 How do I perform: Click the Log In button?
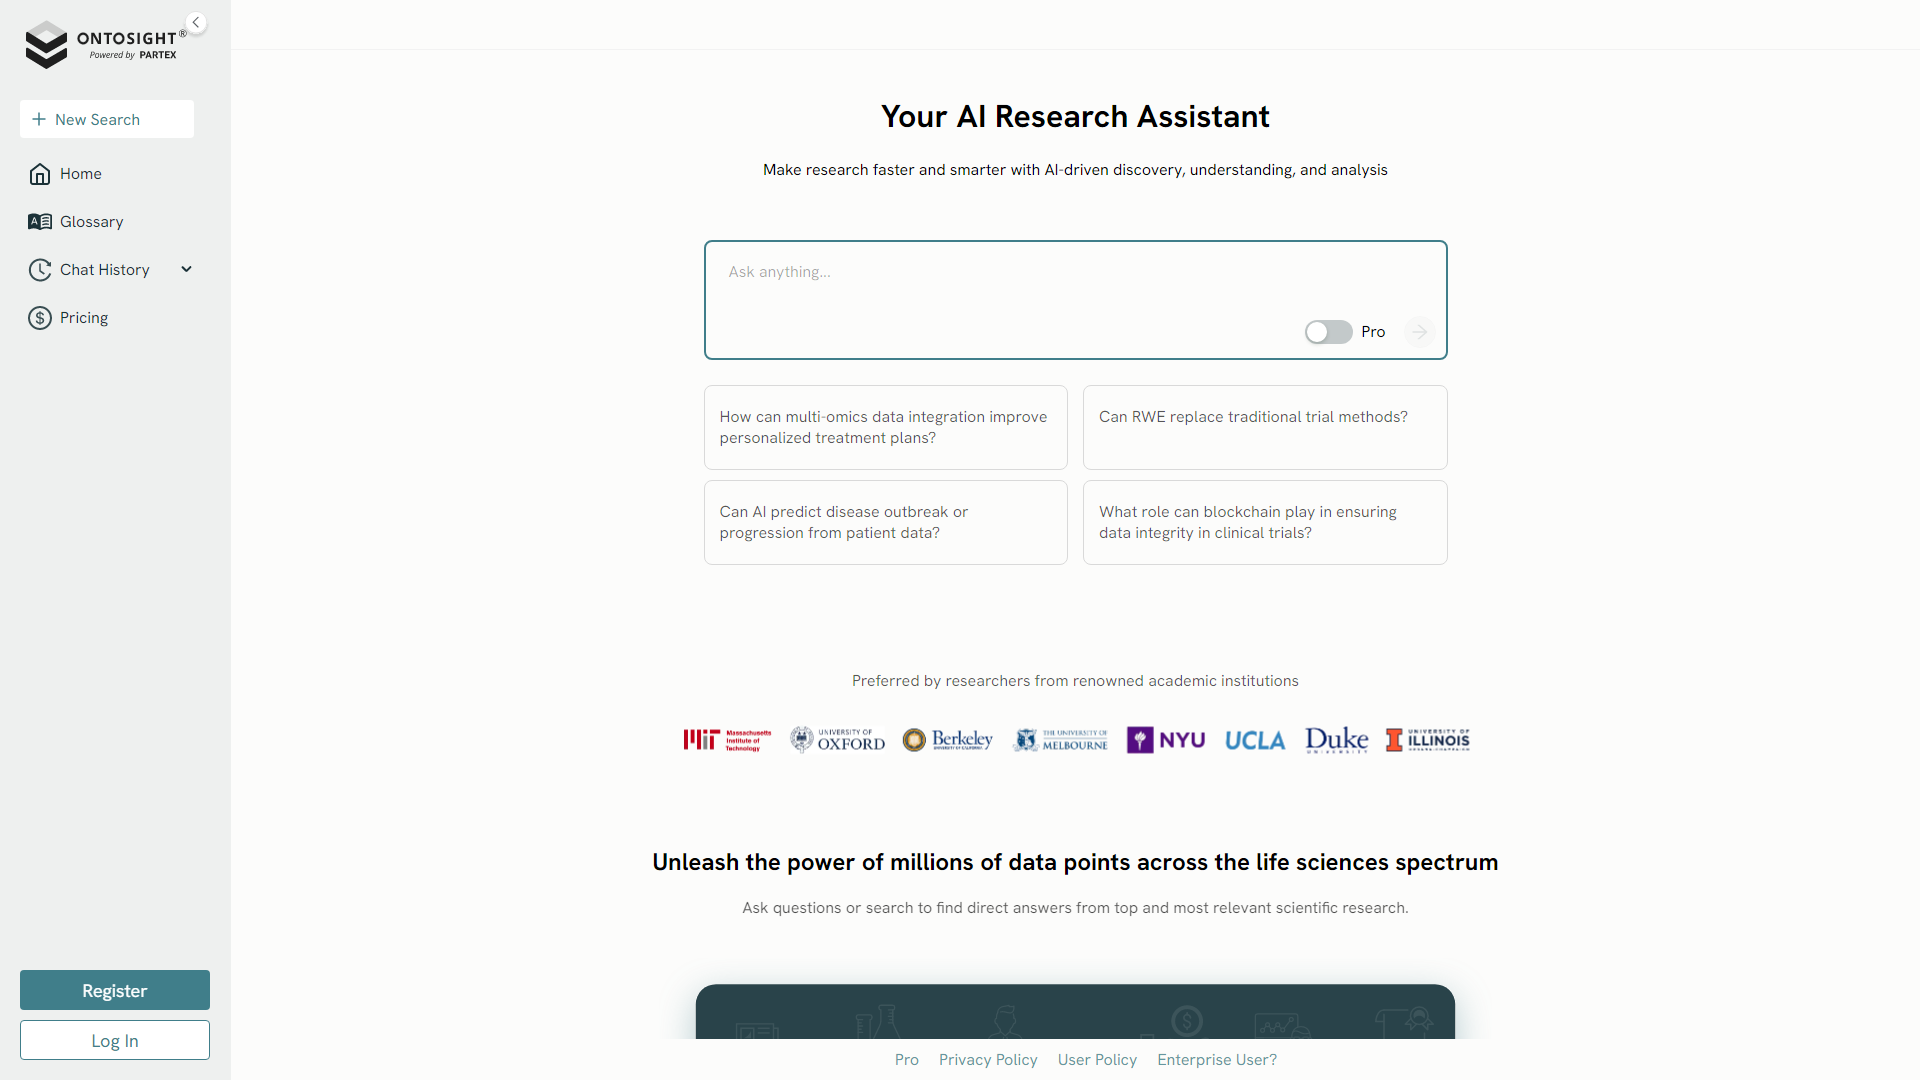[113, 1040]
